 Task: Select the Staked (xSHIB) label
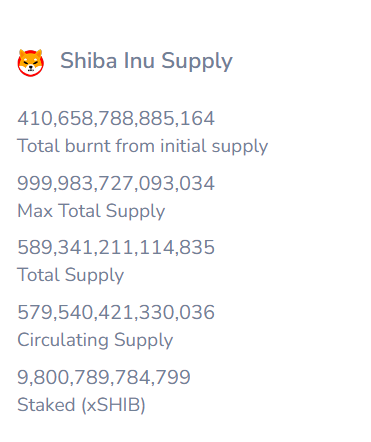pos(81,405)
